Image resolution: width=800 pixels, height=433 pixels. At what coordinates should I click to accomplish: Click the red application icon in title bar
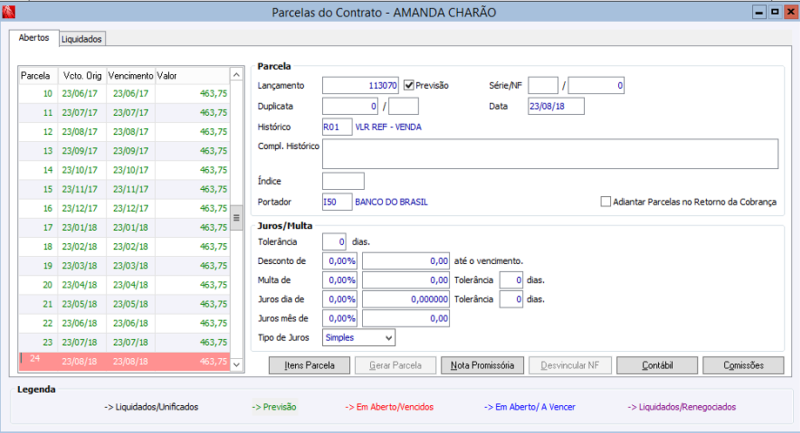point(9,12)
